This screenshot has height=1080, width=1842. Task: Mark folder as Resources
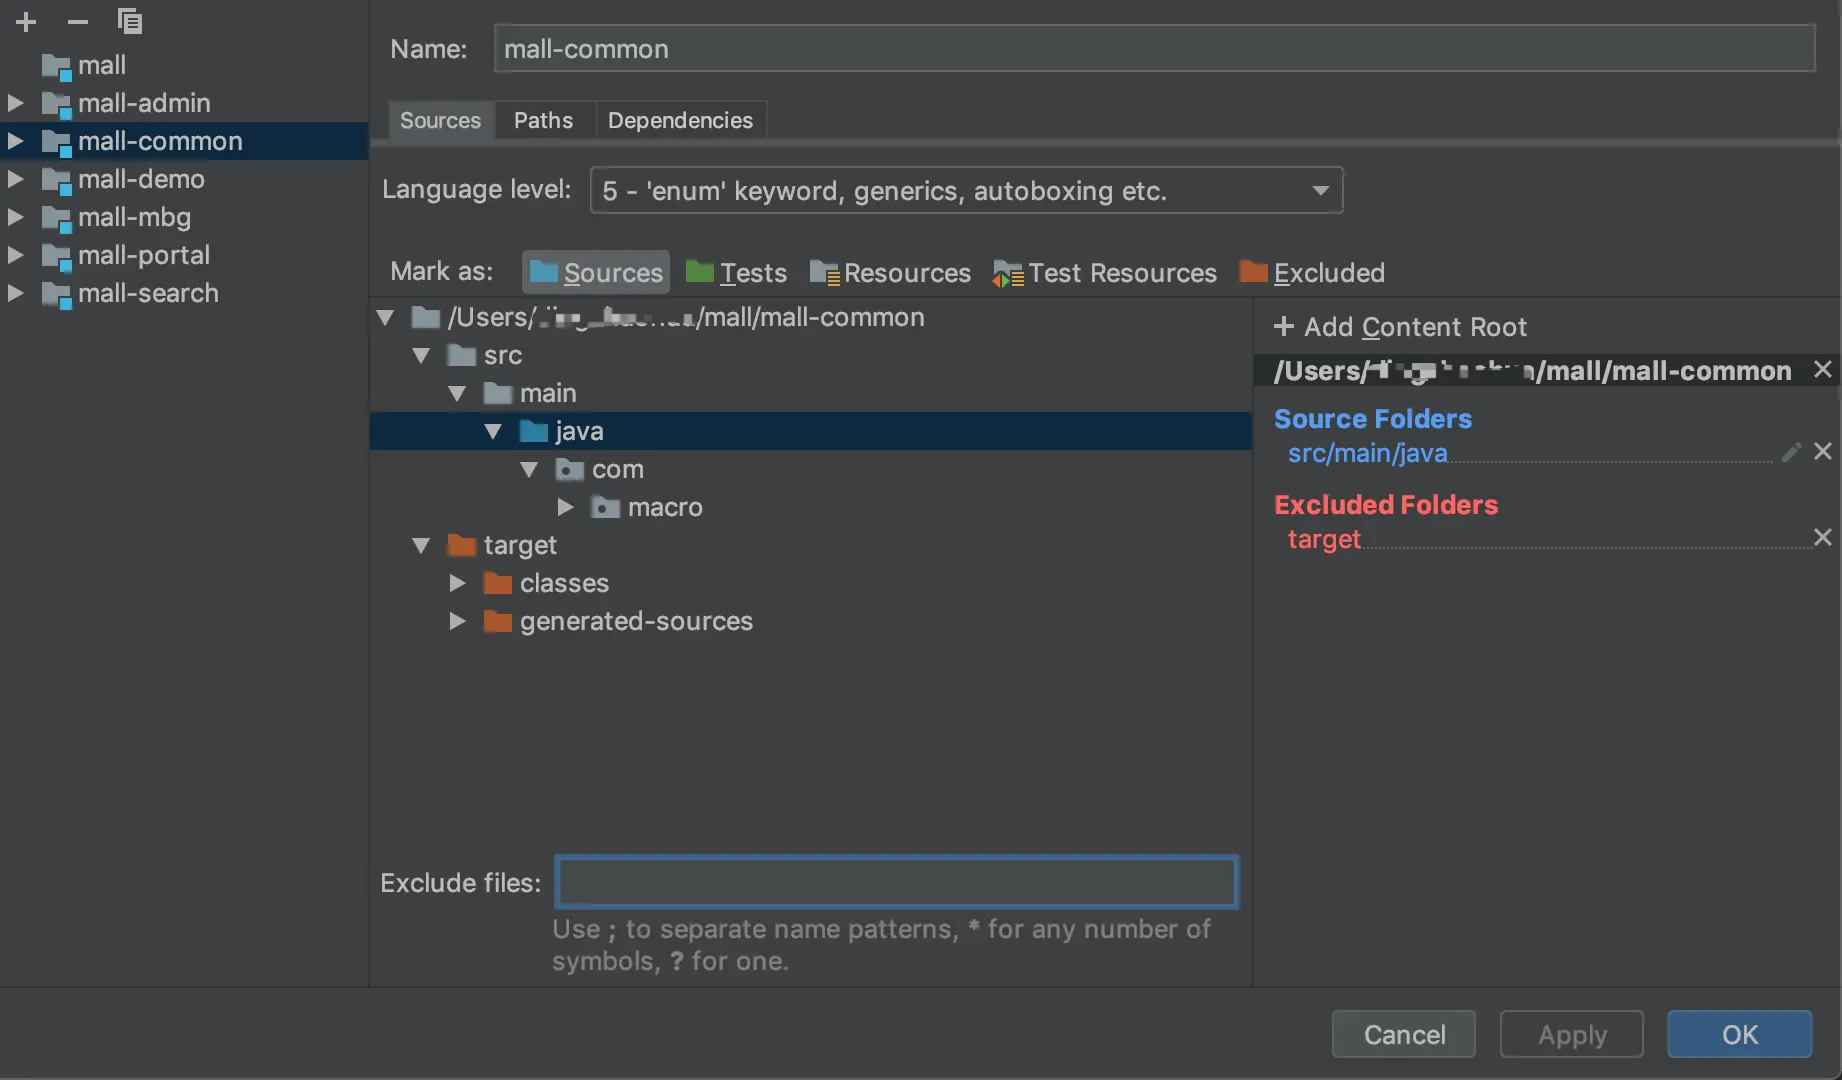890,272
